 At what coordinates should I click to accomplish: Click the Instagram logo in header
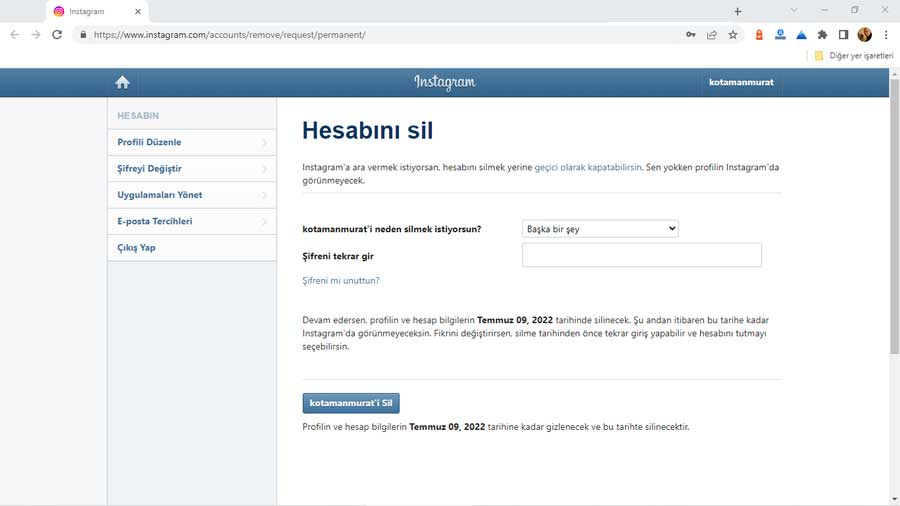[445, 82]
